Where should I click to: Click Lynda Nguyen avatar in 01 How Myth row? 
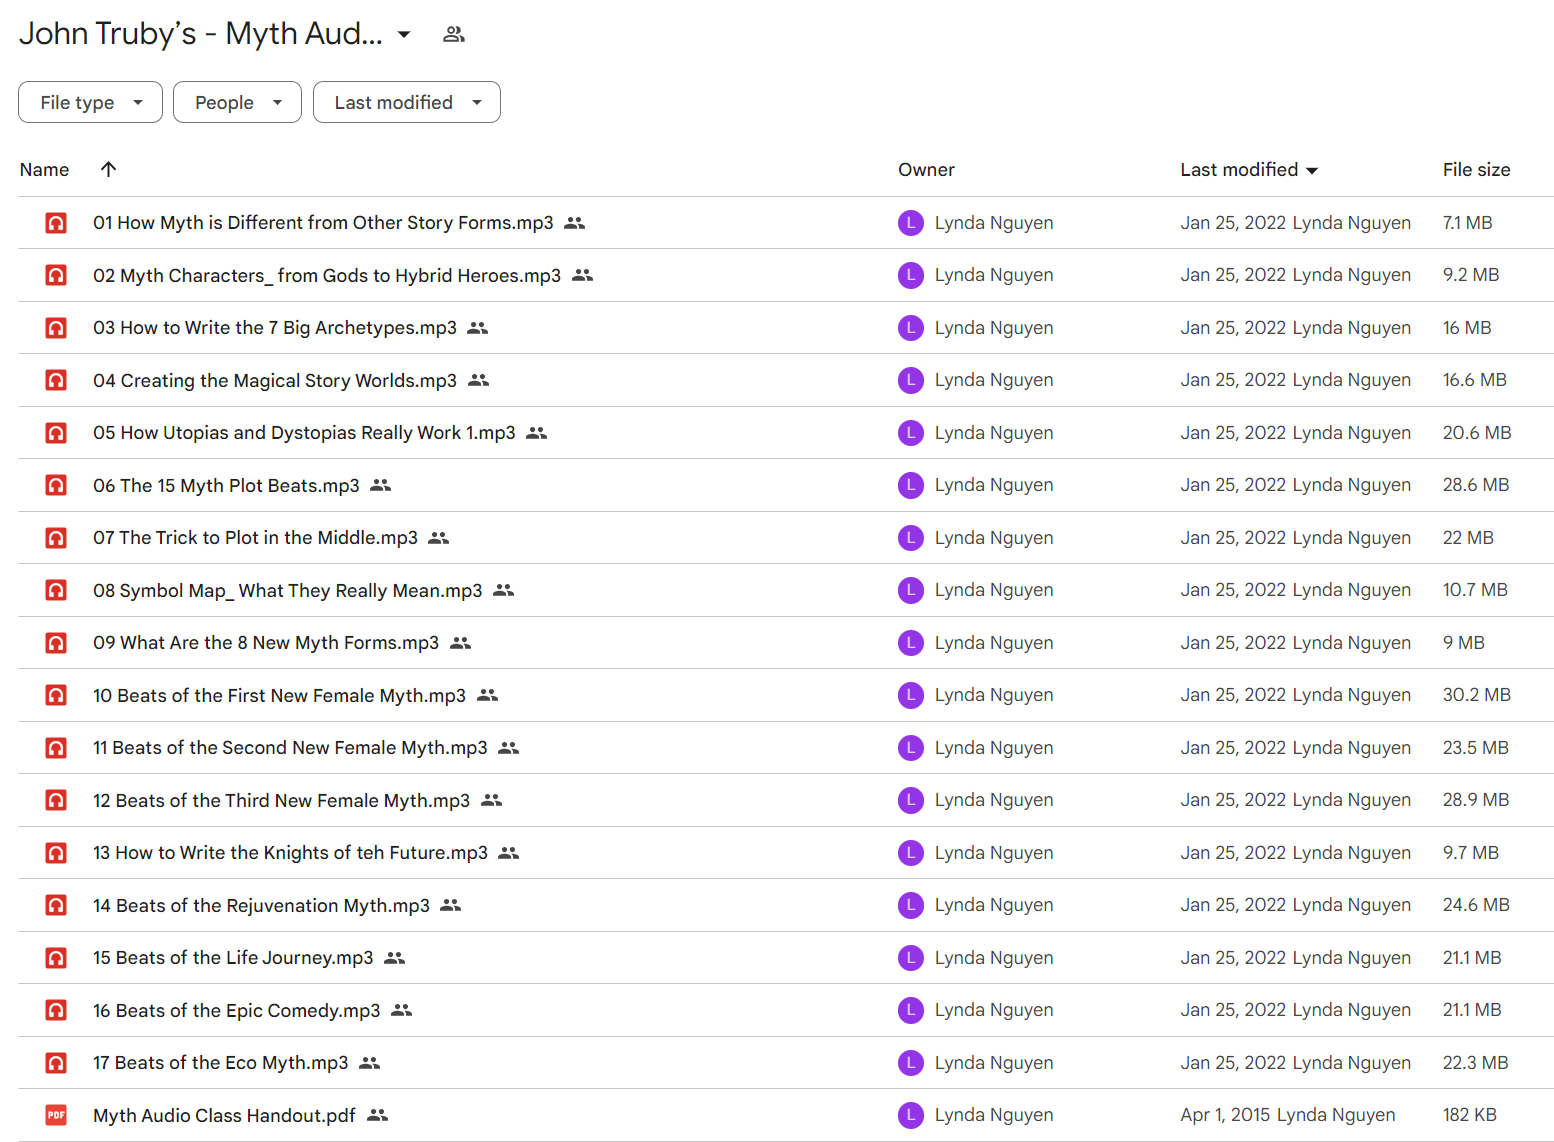point(910,223)
